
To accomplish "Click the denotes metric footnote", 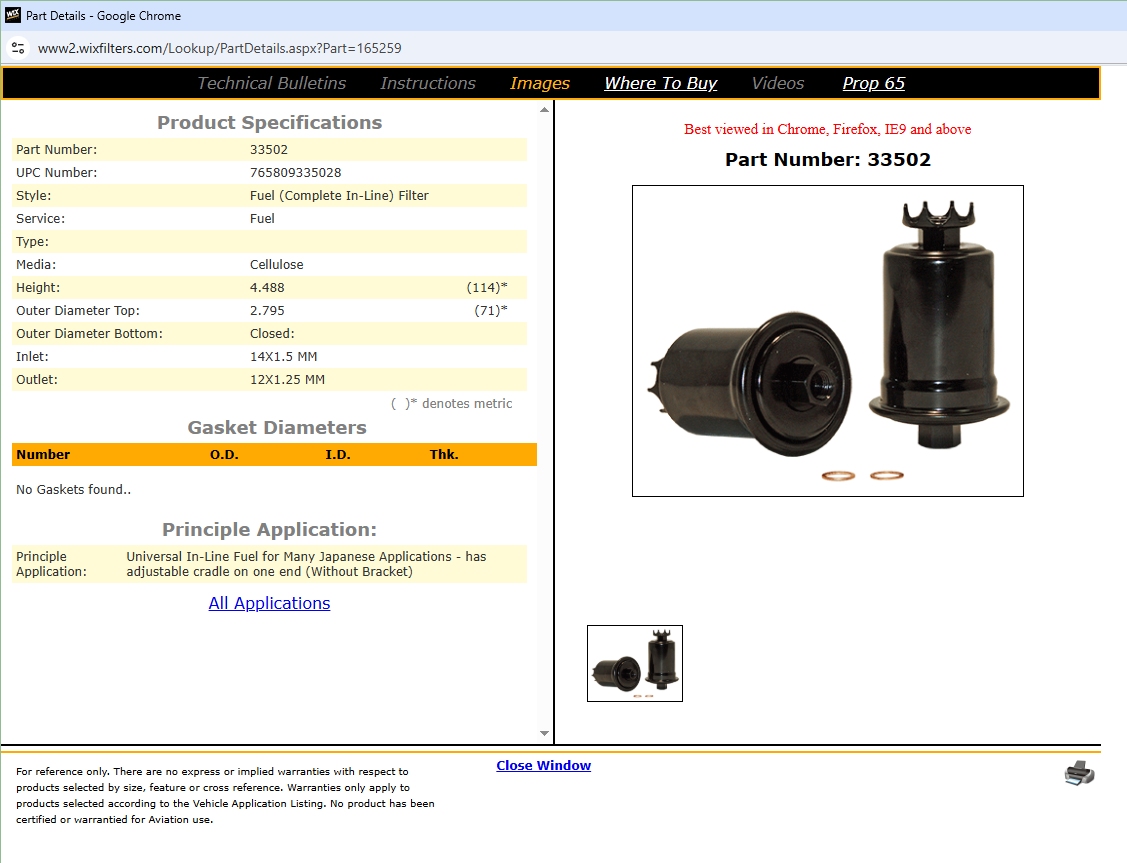I will tap(451, 404).
